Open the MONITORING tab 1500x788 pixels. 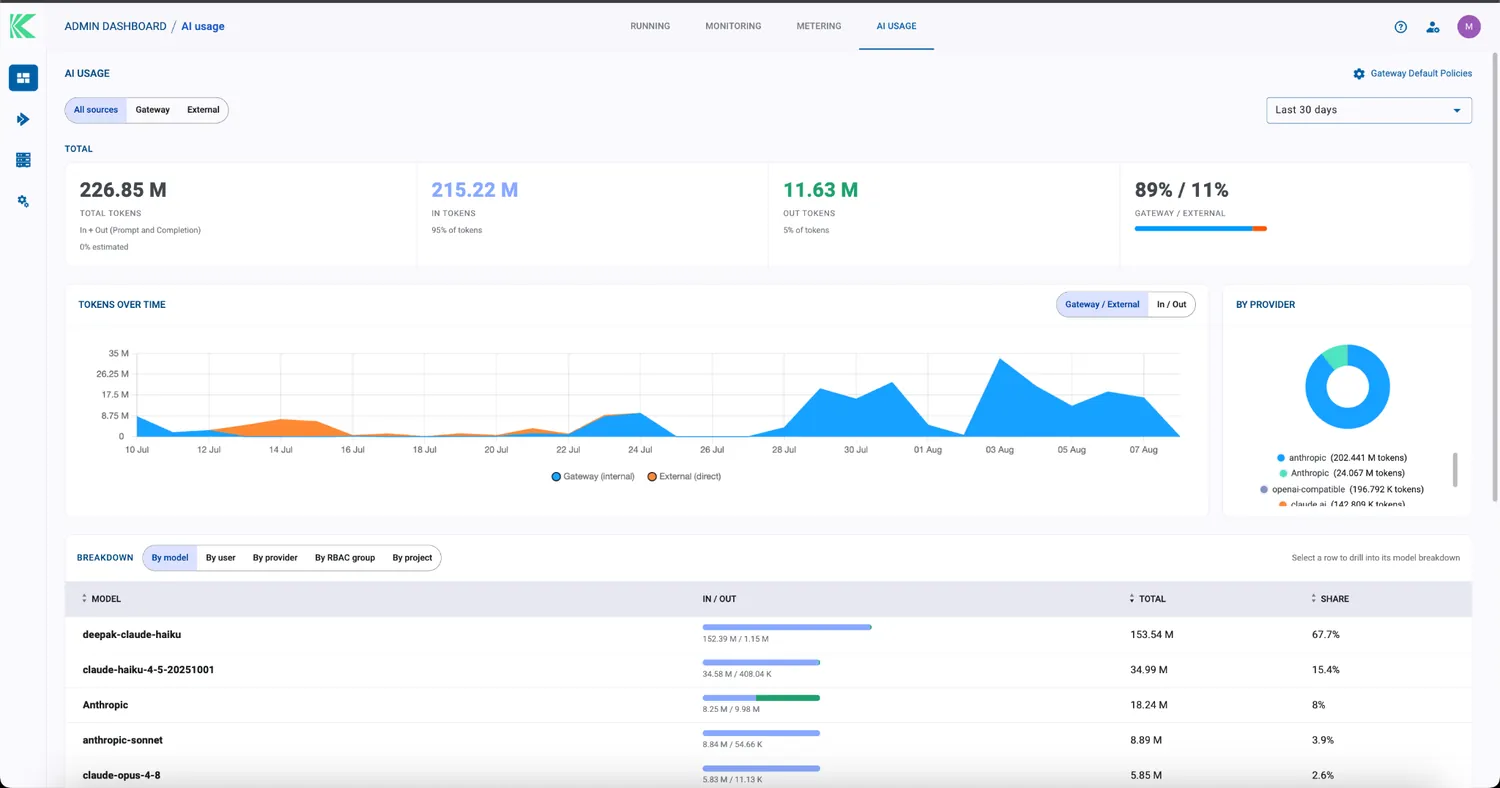coord(733,26)
